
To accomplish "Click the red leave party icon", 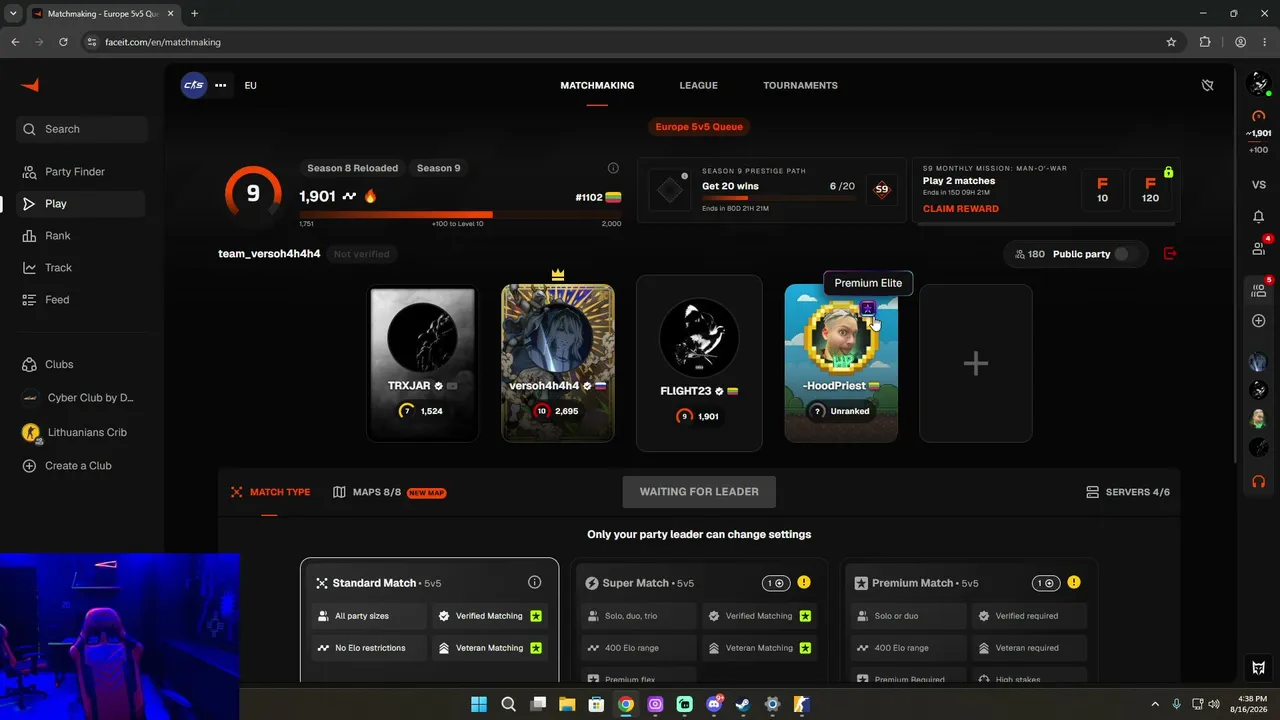I will tap(1170, 254).
